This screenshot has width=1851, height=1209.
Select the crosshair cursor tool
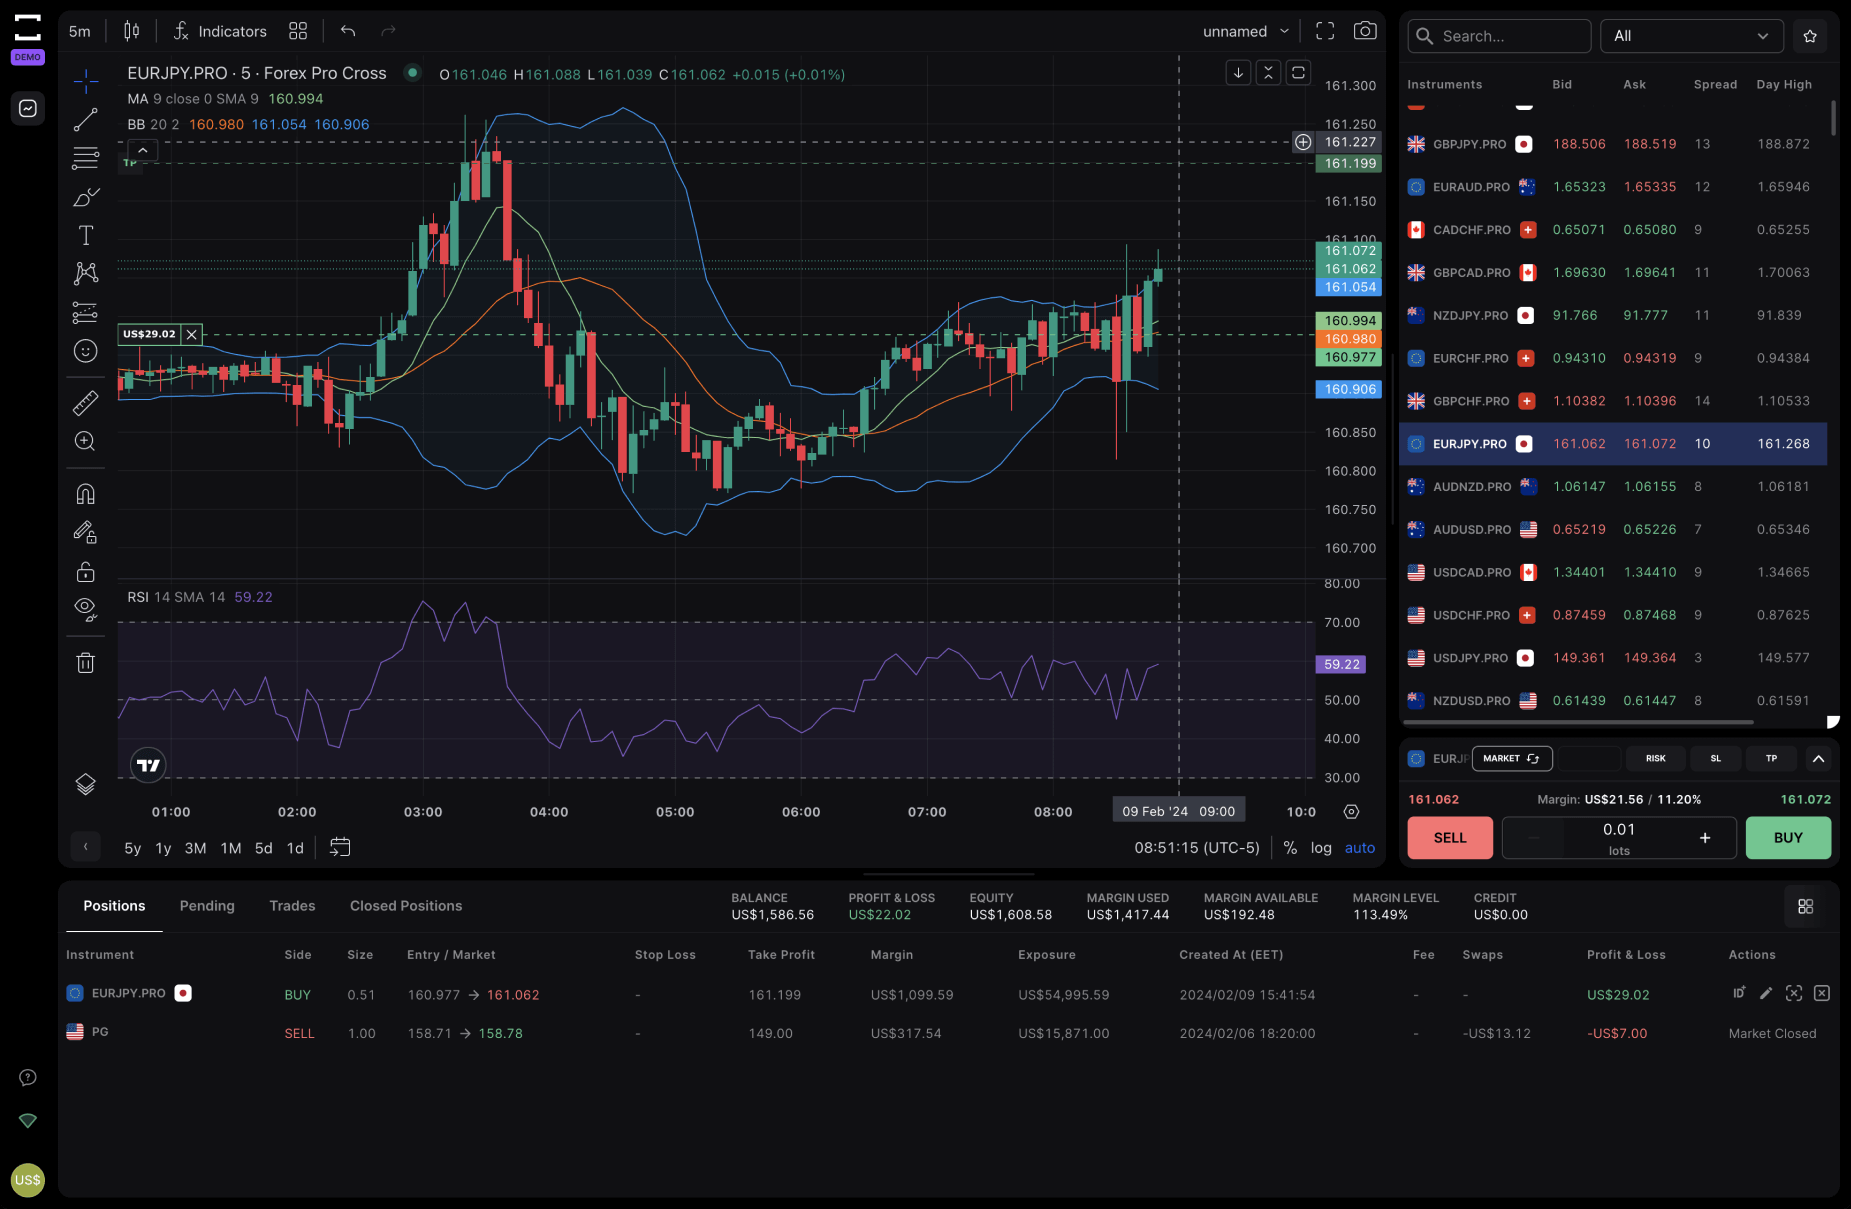click(85, 81)
